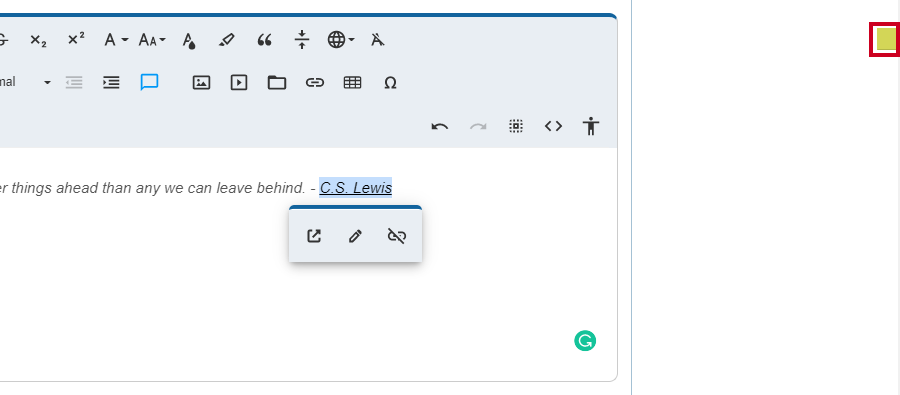
Task: Apply subscript formatting
Action: (38, 40)
